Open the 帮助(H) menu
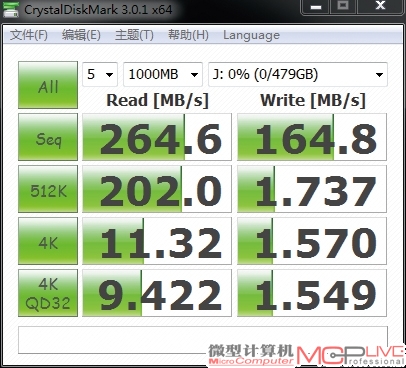This screenshot has height=368, width=406. click(188, 35)
